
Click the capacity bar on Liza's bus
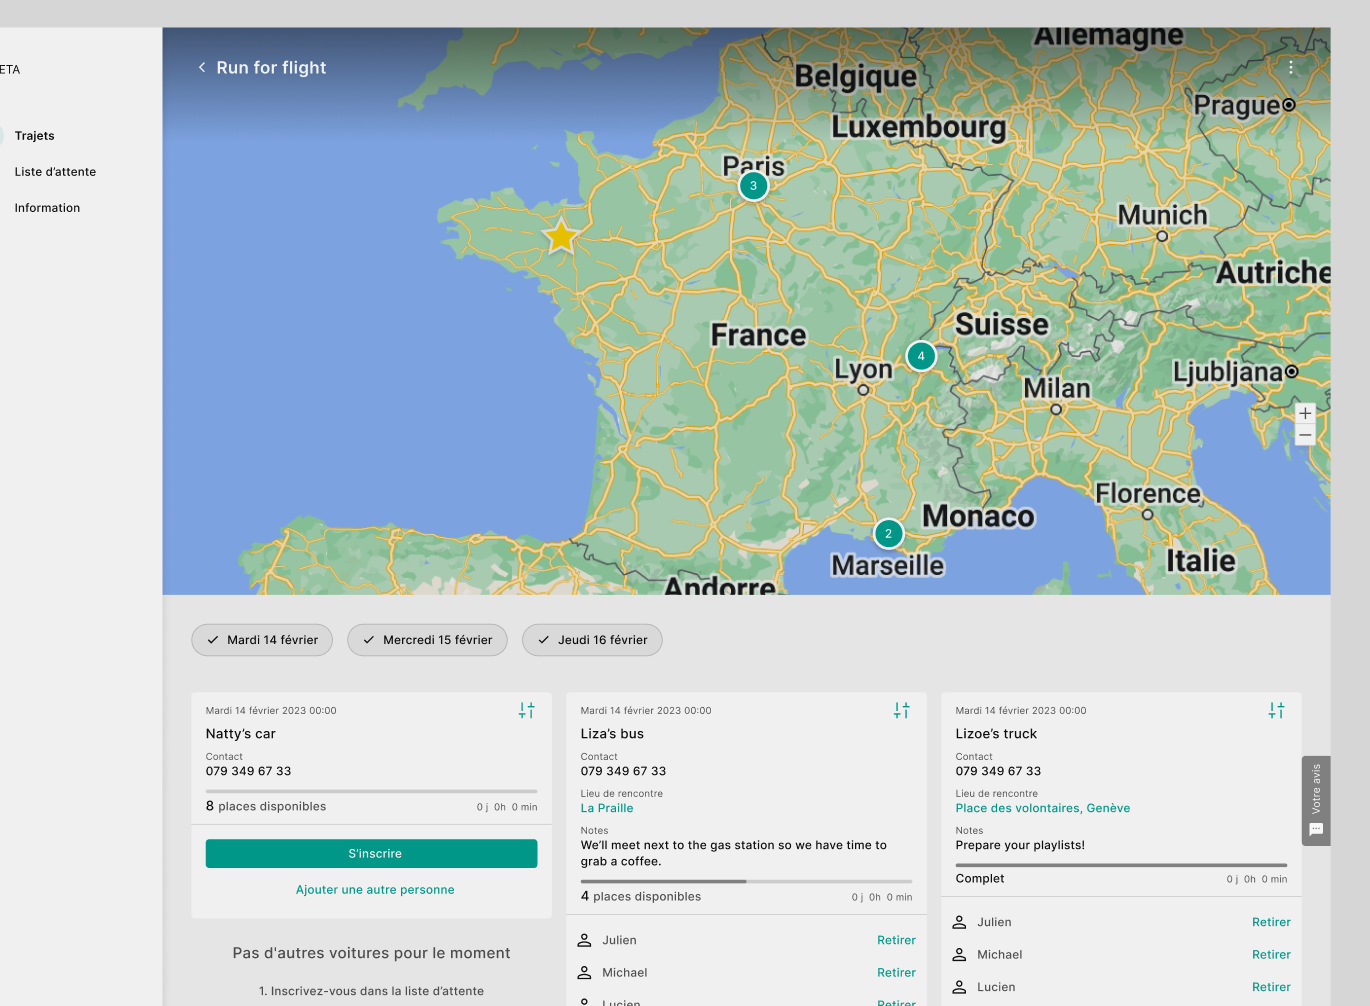747,881
